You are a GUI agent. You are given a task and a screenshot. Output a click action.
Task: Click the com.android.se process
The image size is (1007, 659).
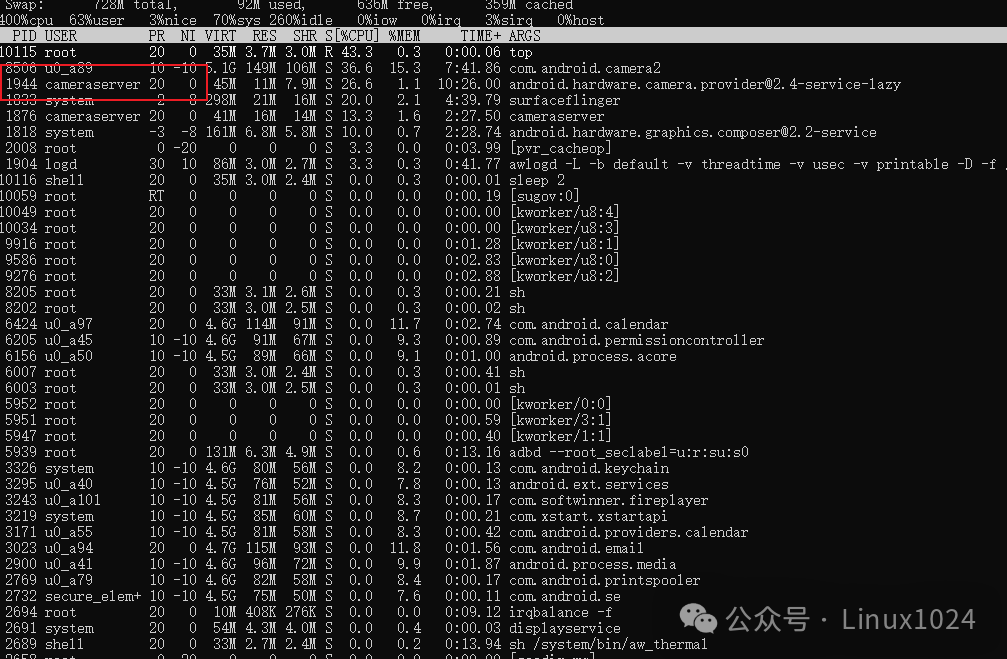tap(565, 597)
